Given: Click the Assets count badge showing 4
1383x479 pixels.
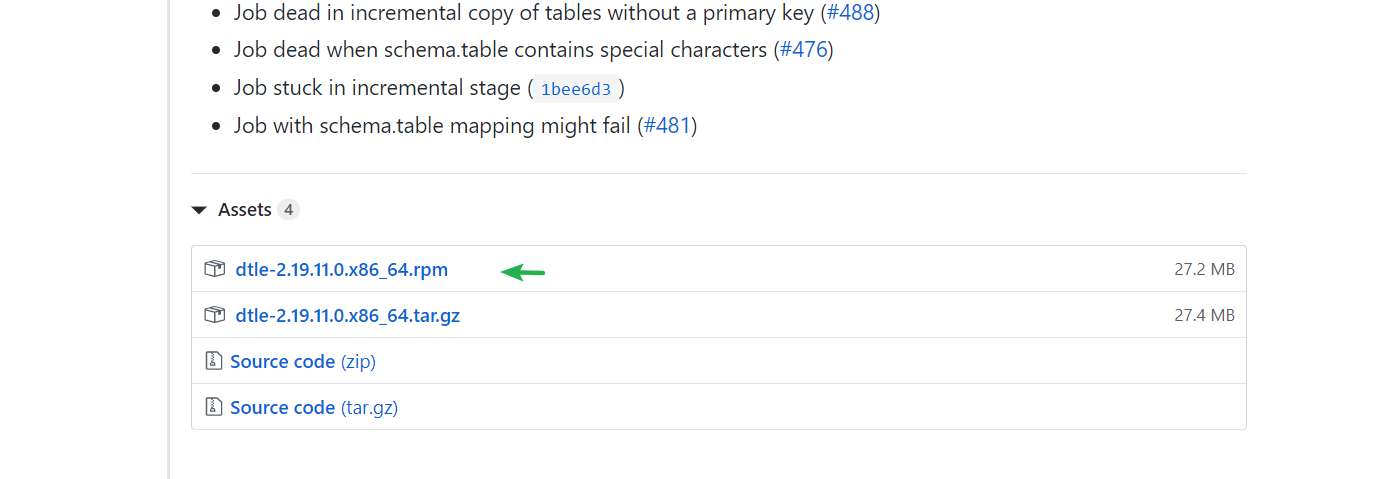Looking at the screenshot, I should point(288,210).
